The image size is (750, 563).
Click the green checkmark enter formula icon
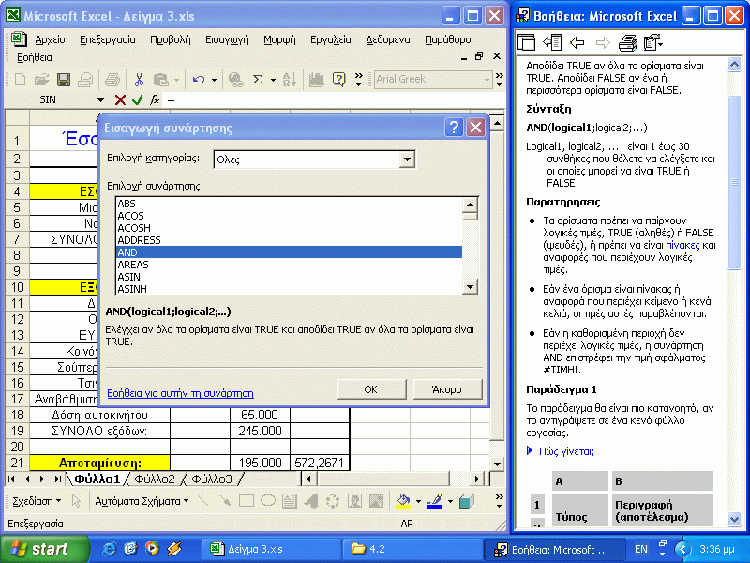(x=137, y=100)
